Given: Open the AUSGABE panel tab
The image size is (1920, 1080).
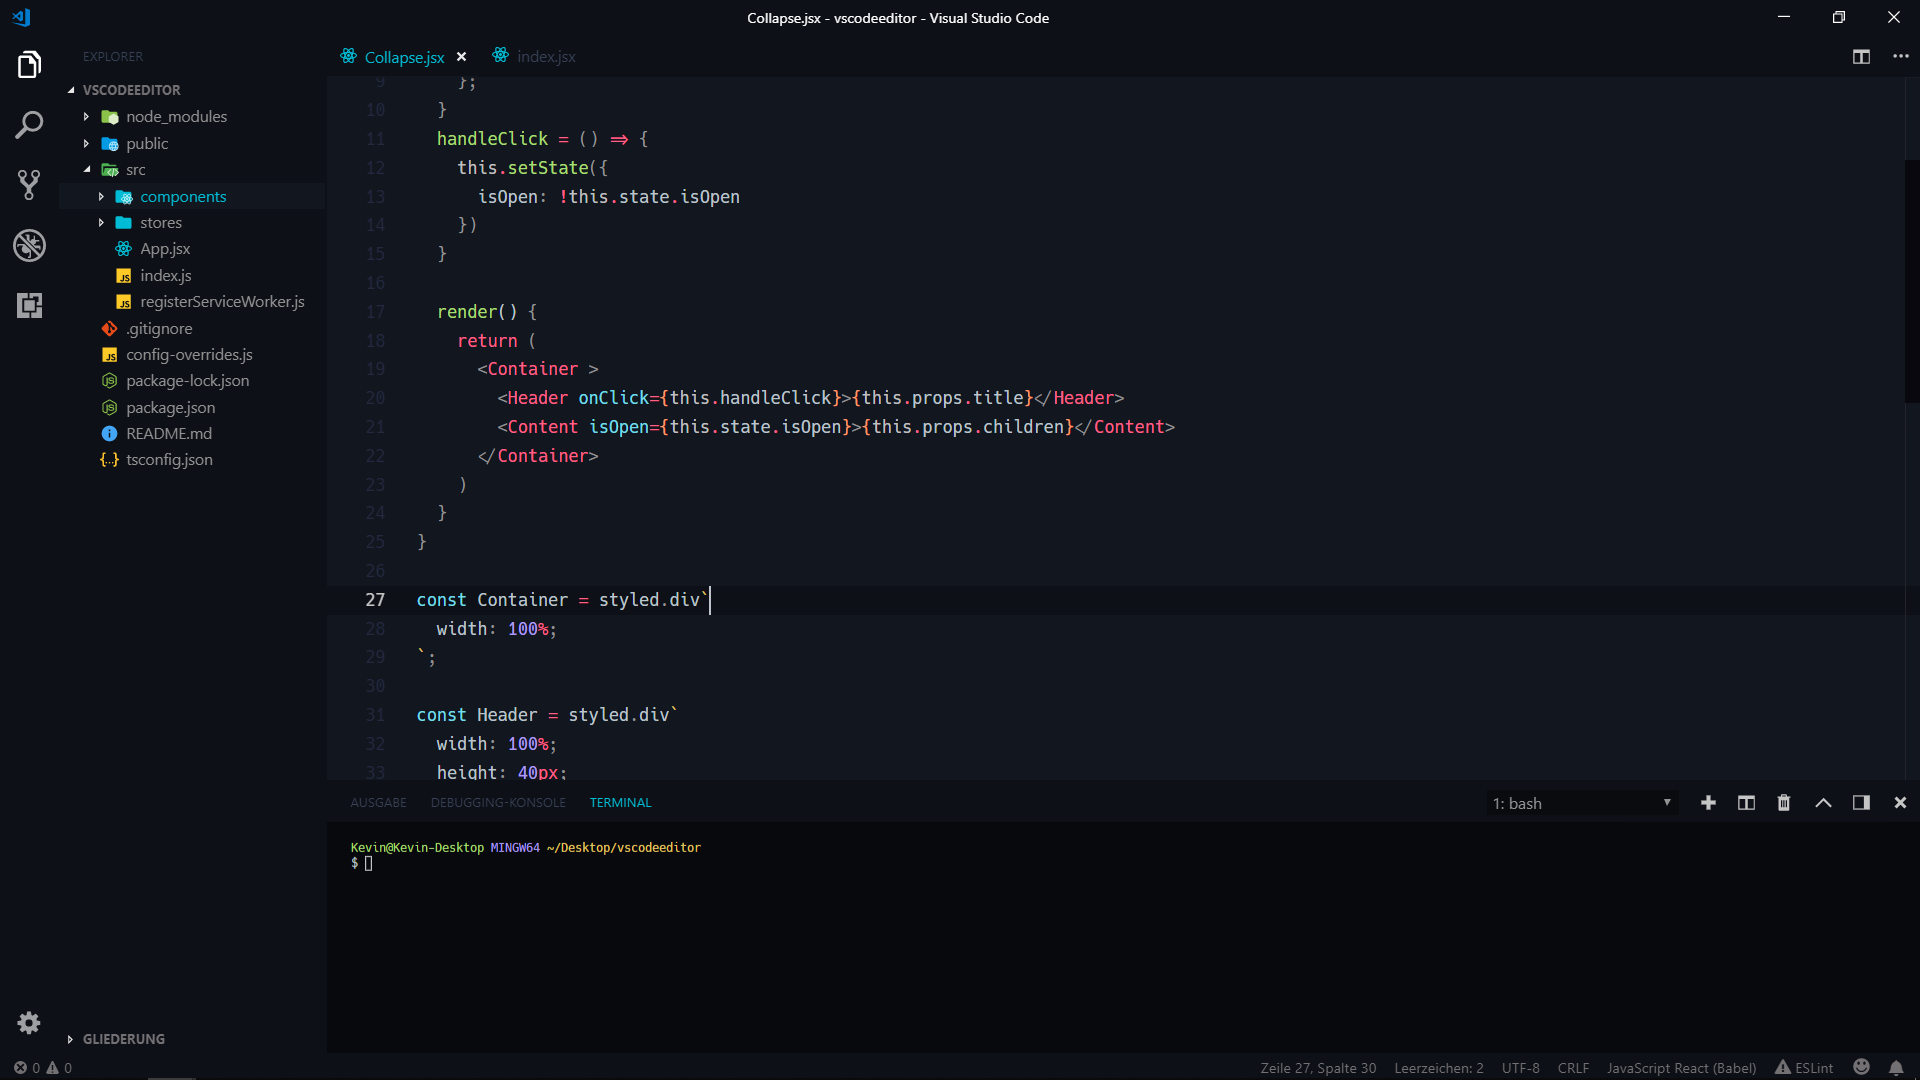Looking at the screenshot, I should click(x=378, y=803).
